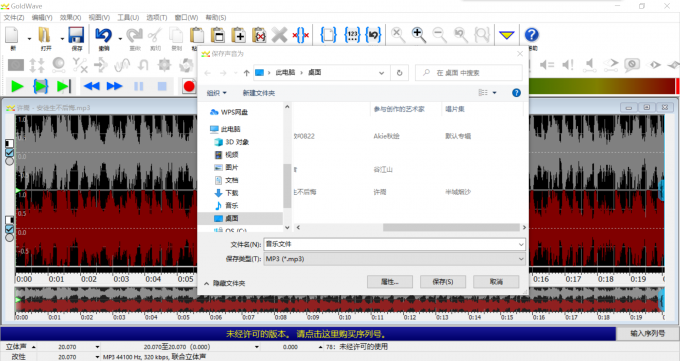The width and height of the screenshot is (680, 361).
Task: Expand the address bar path dropdown
Action: click(382, 73)
